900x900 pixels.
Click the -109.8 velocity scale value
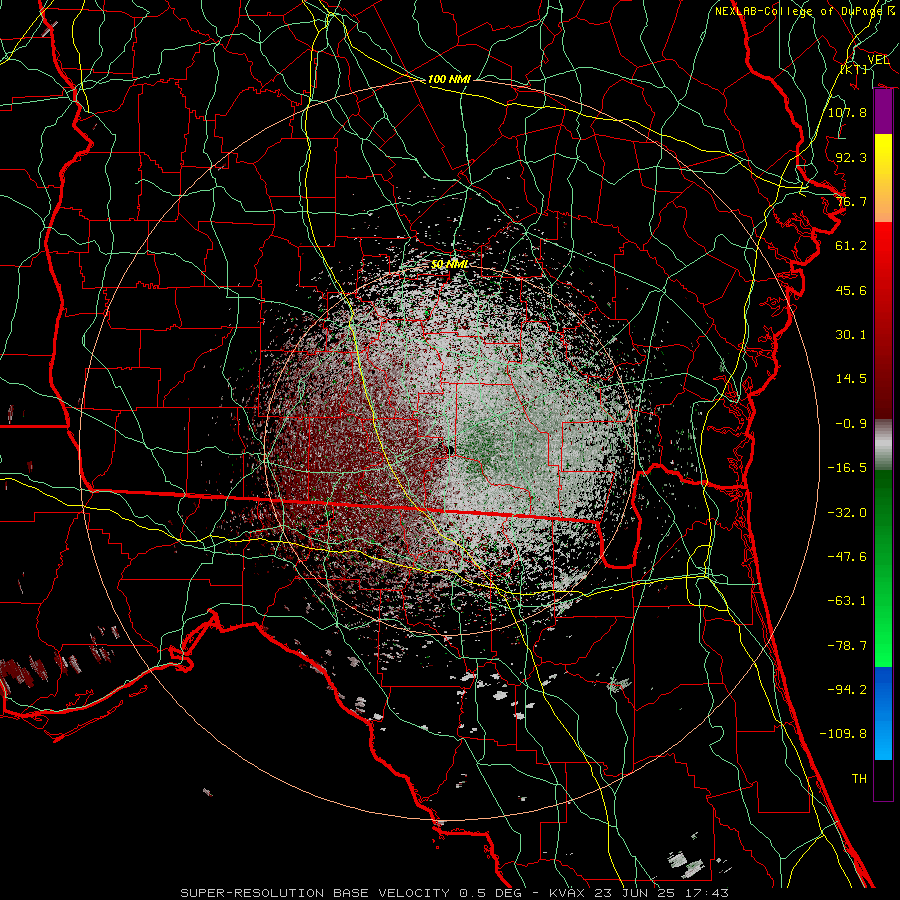coord(843,734)
